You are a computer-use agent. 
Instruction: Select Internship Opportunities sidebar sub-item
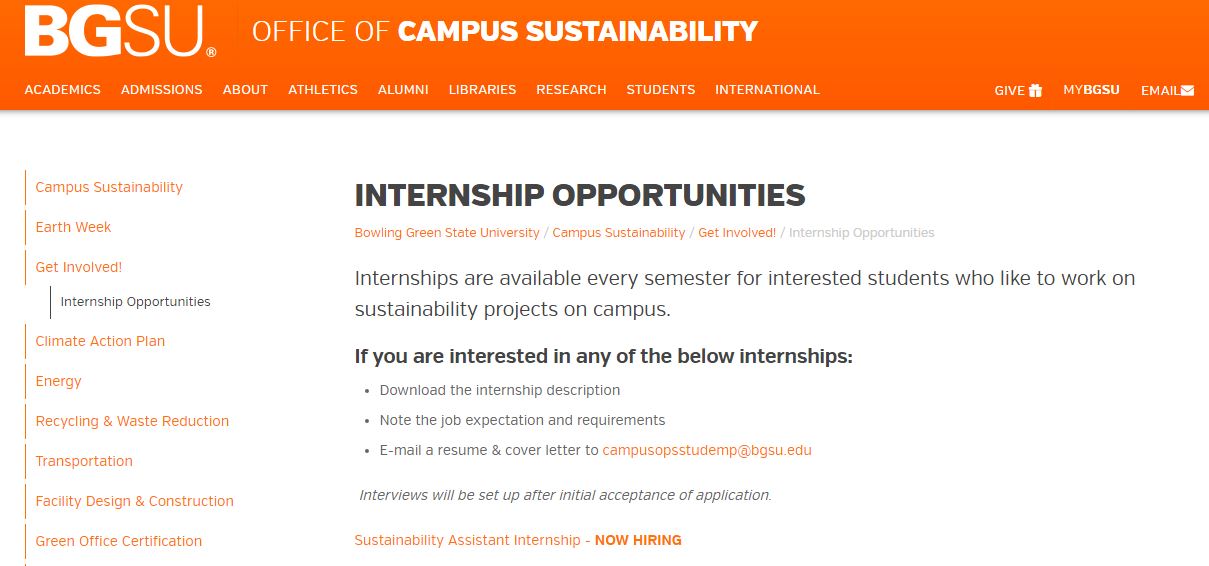point(135,302)
